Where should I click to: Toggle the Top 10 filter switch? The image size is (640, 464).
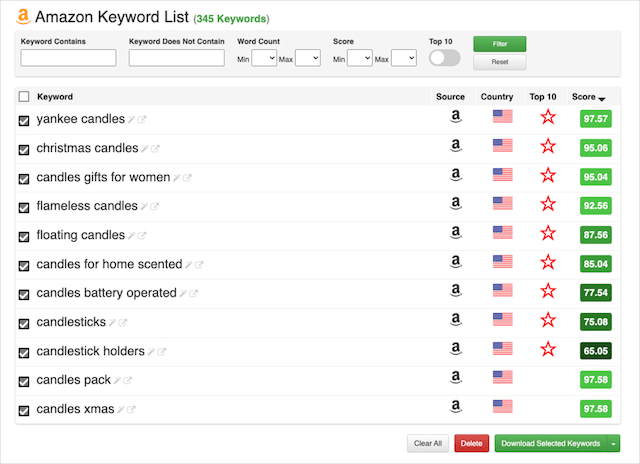444,58
